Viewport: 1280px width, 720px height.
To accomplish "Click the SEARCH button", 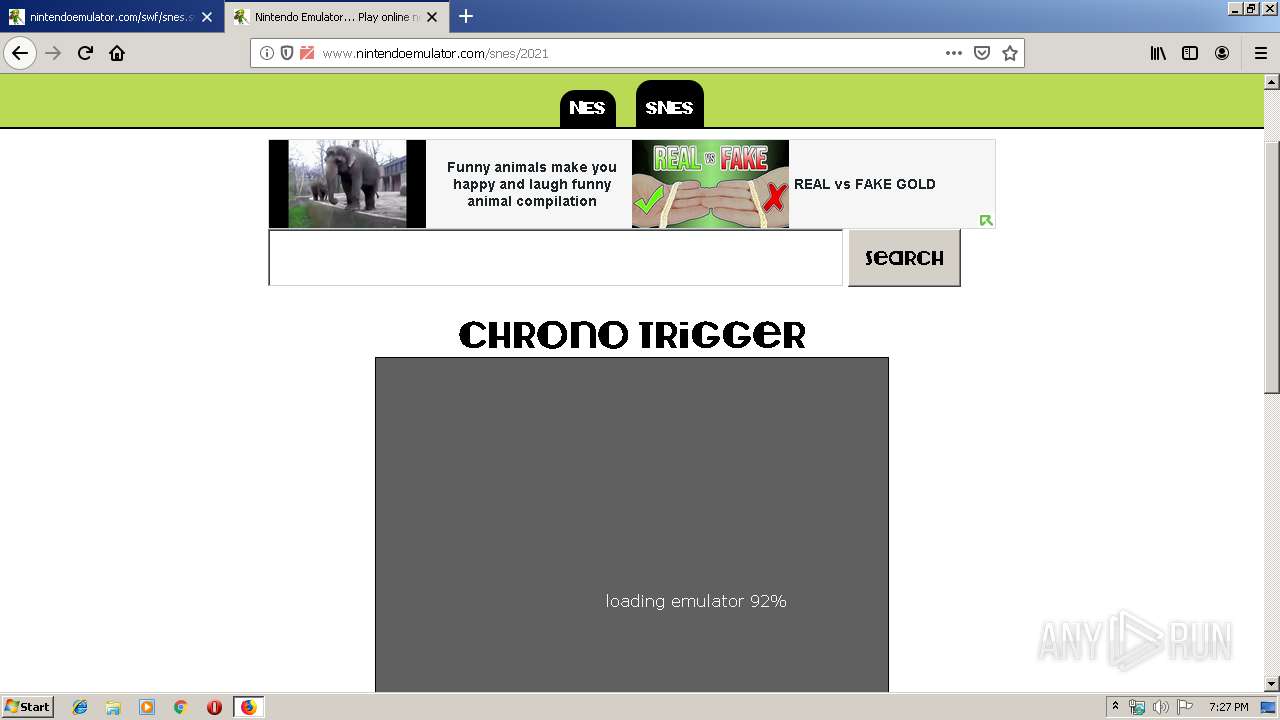I will (x=904, y=258).
